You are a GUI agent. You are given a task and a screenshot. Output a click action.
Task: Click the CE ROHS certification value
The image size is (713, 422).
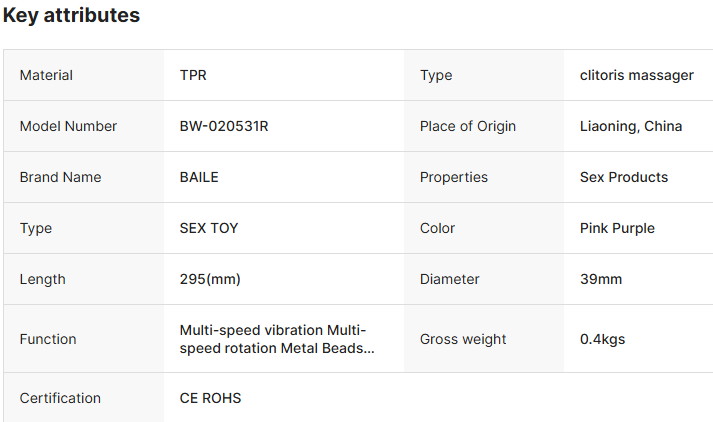coord(210,398)
